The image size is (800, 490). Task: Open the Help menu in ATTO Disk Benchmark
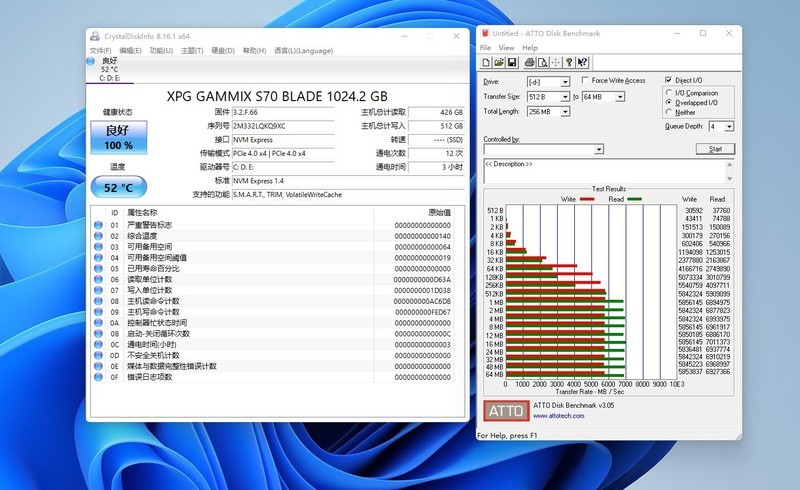(x=530, y=47)
